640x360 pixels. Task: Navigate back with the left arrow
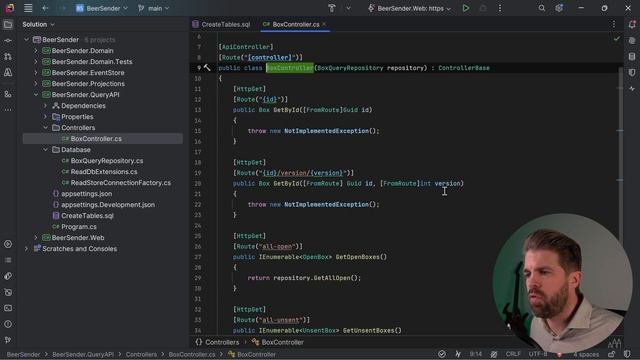(x=45, y=8)
